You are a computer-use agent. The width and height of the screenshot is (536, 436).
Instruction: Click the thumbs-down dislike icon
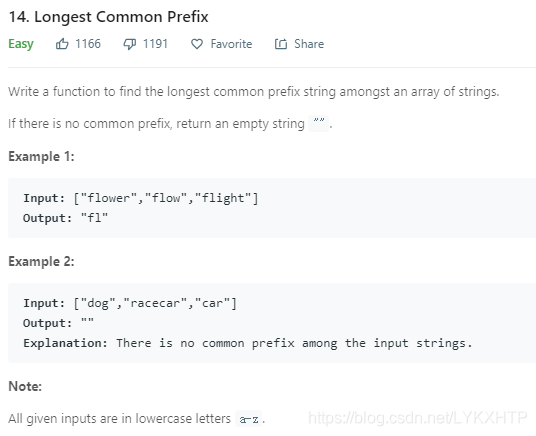coord(130,44)
